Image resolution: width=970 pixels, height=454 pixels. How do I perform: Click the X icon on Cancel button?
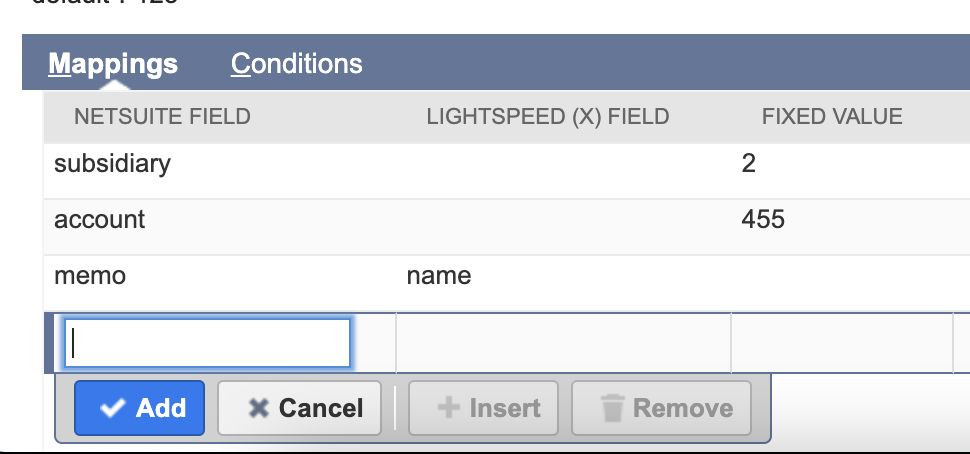[x=259, y=408]
